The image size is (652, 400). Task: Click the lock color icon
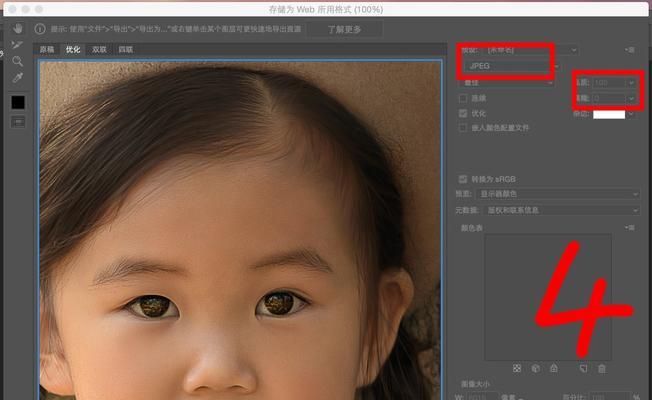(554, 368)
